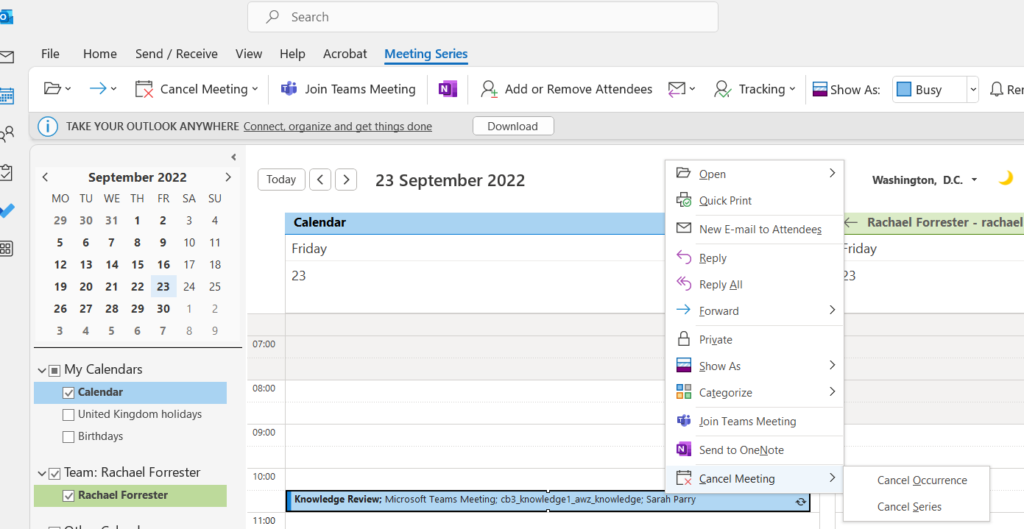This screenshot has height=529, width=1024.
Task: Click the Reminder bell icon in ribbon
Action: [997, 89]
